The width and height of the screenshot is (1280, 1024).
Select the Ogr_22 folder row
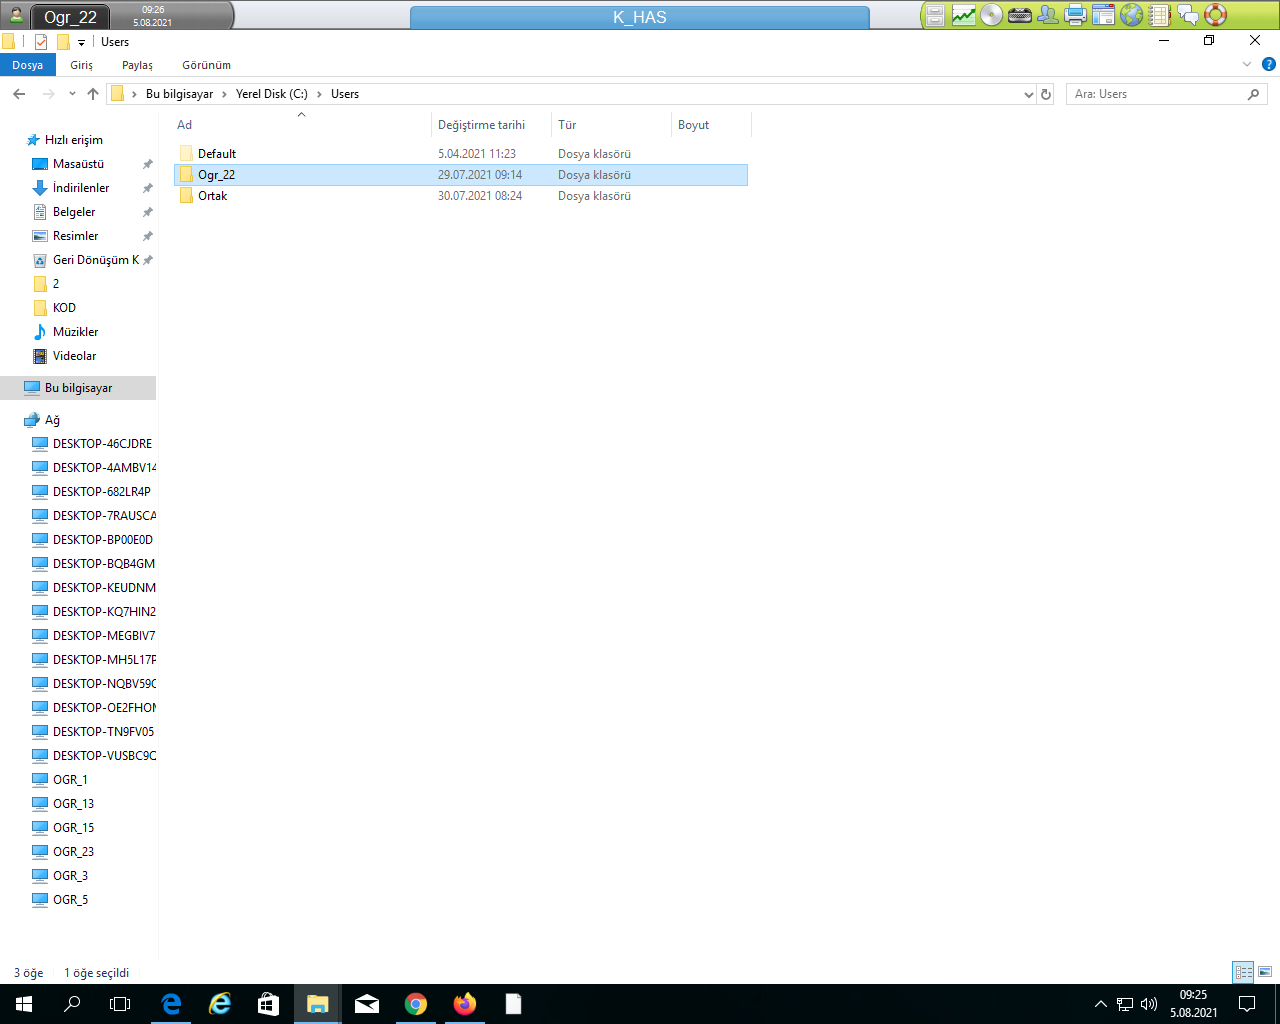[x=460, y=175]
